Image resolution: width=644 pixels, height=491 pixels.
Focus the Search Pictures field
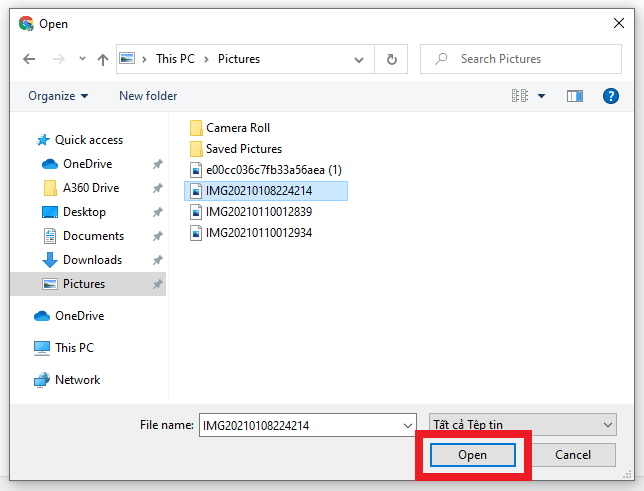click(520, 59)
